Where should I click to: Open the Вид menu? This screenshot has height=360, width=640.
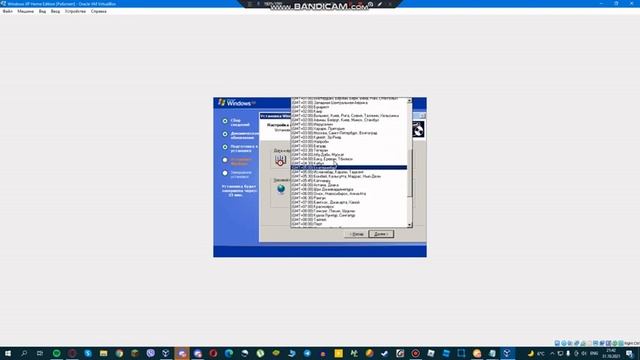42,11
